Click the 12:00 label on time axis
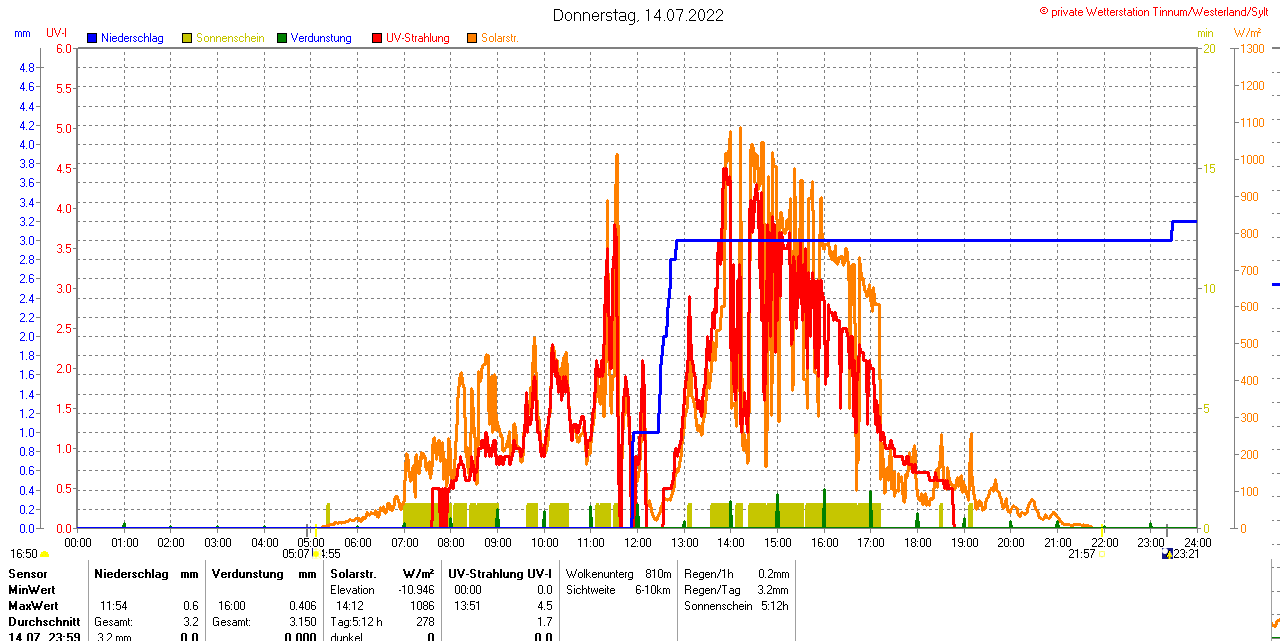The image size is (1280, 641). 637,542
